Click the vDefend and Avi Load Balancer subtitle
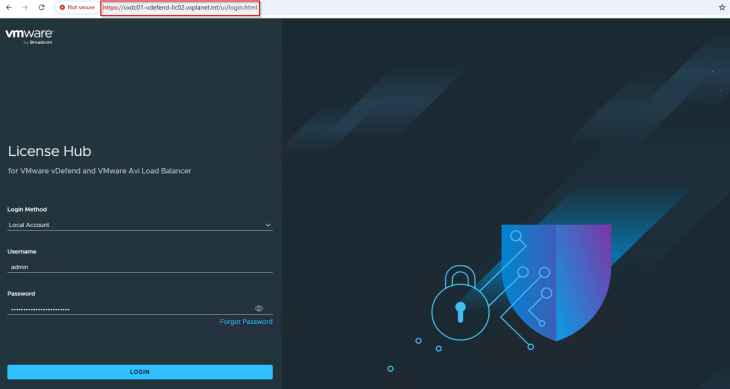The height and width of the screenshot is (389, 730). click(x=100, y=171)
